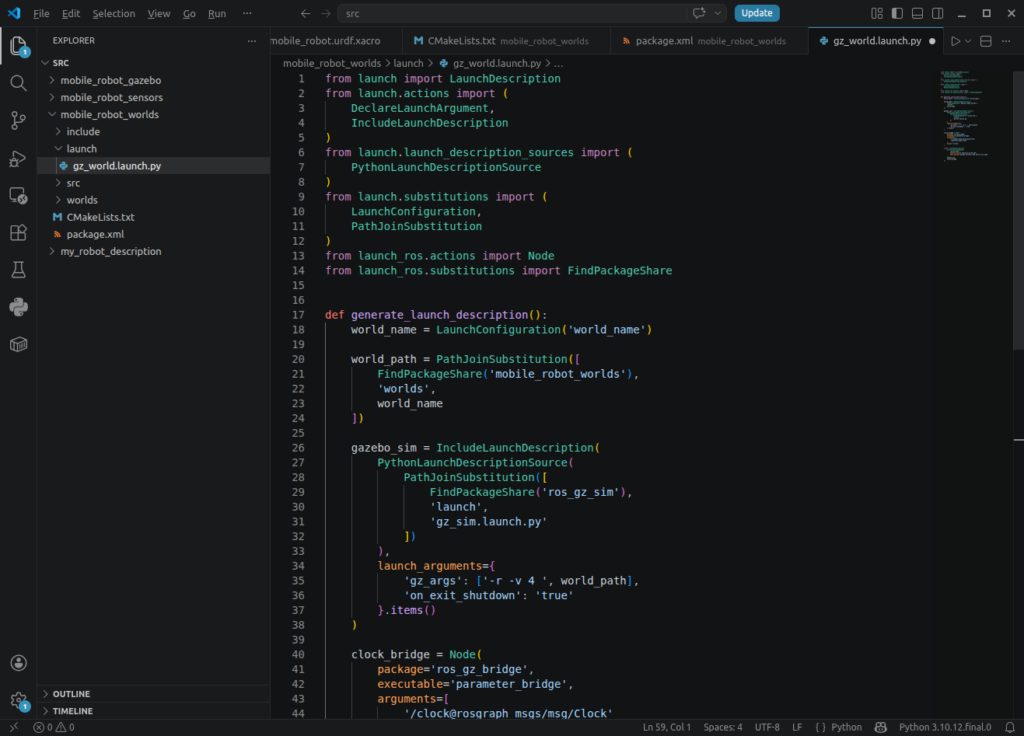Open gz_world.launch.py in explorer tree
The image size is (1024, 736).
click(x=154, y=166)
